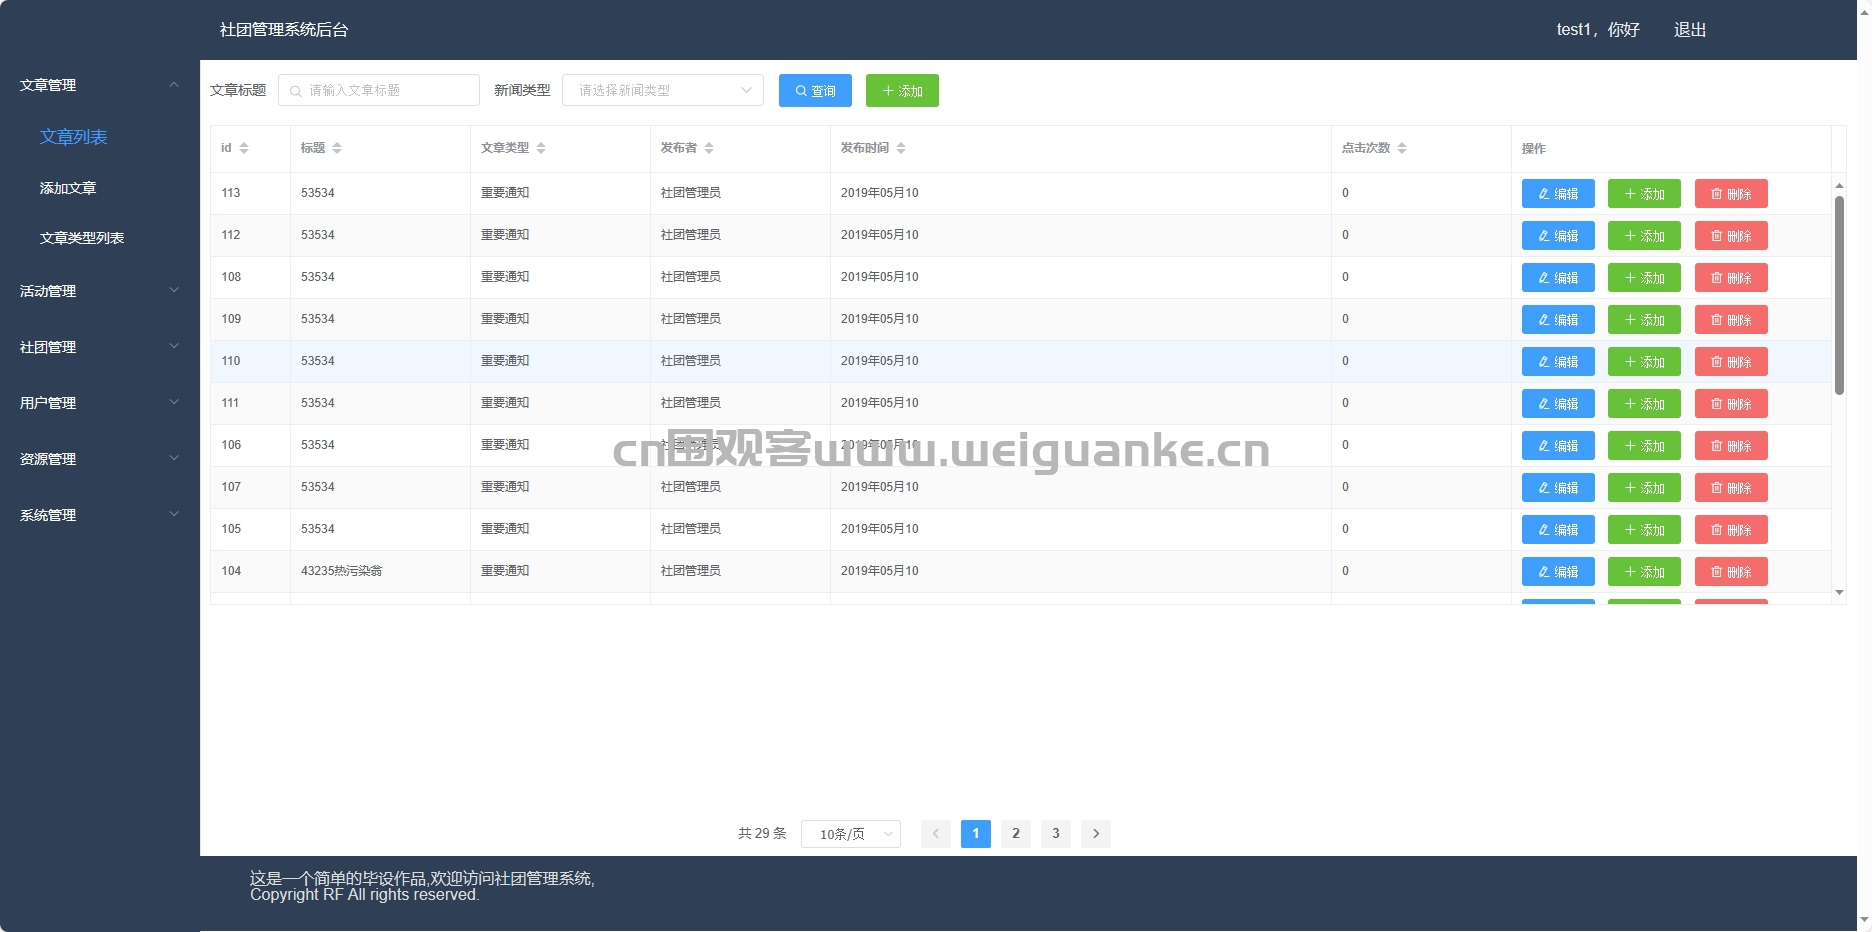Click 编辑 button for article 113

click(1558, 194)
